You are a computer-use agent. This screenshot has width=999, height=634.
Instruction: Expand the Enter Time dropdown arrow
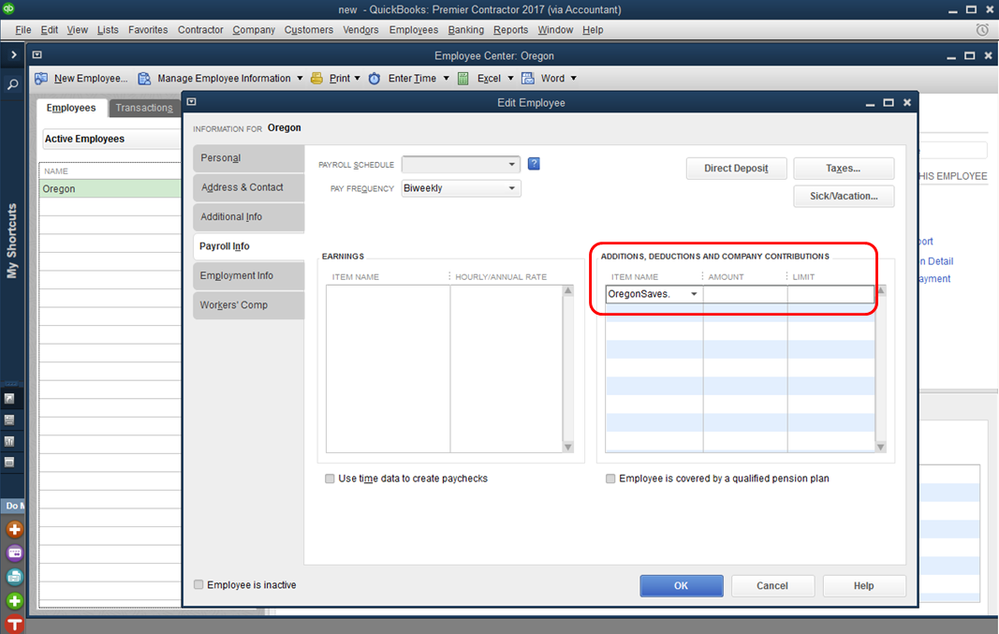click(x=446, y=78)
